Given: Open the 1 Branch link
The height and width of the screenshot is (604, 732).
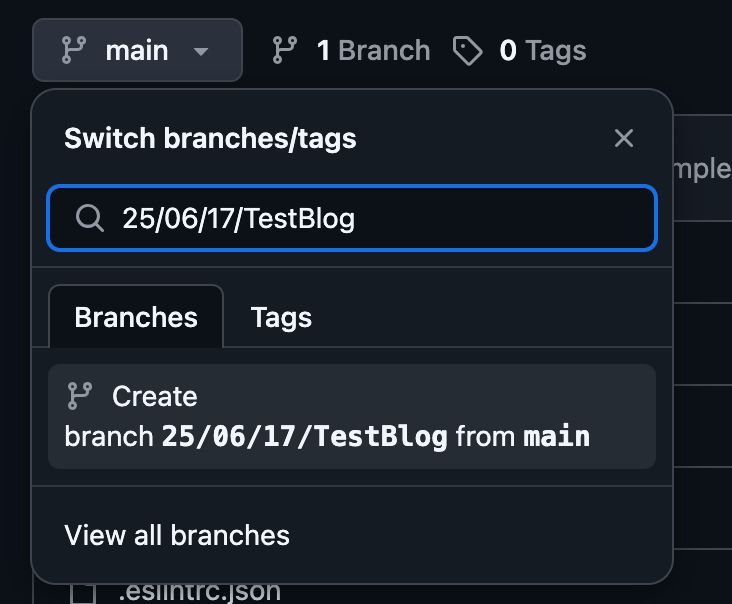Looking at the screenshot, I should pyautogui.click(x=372, y=50).
